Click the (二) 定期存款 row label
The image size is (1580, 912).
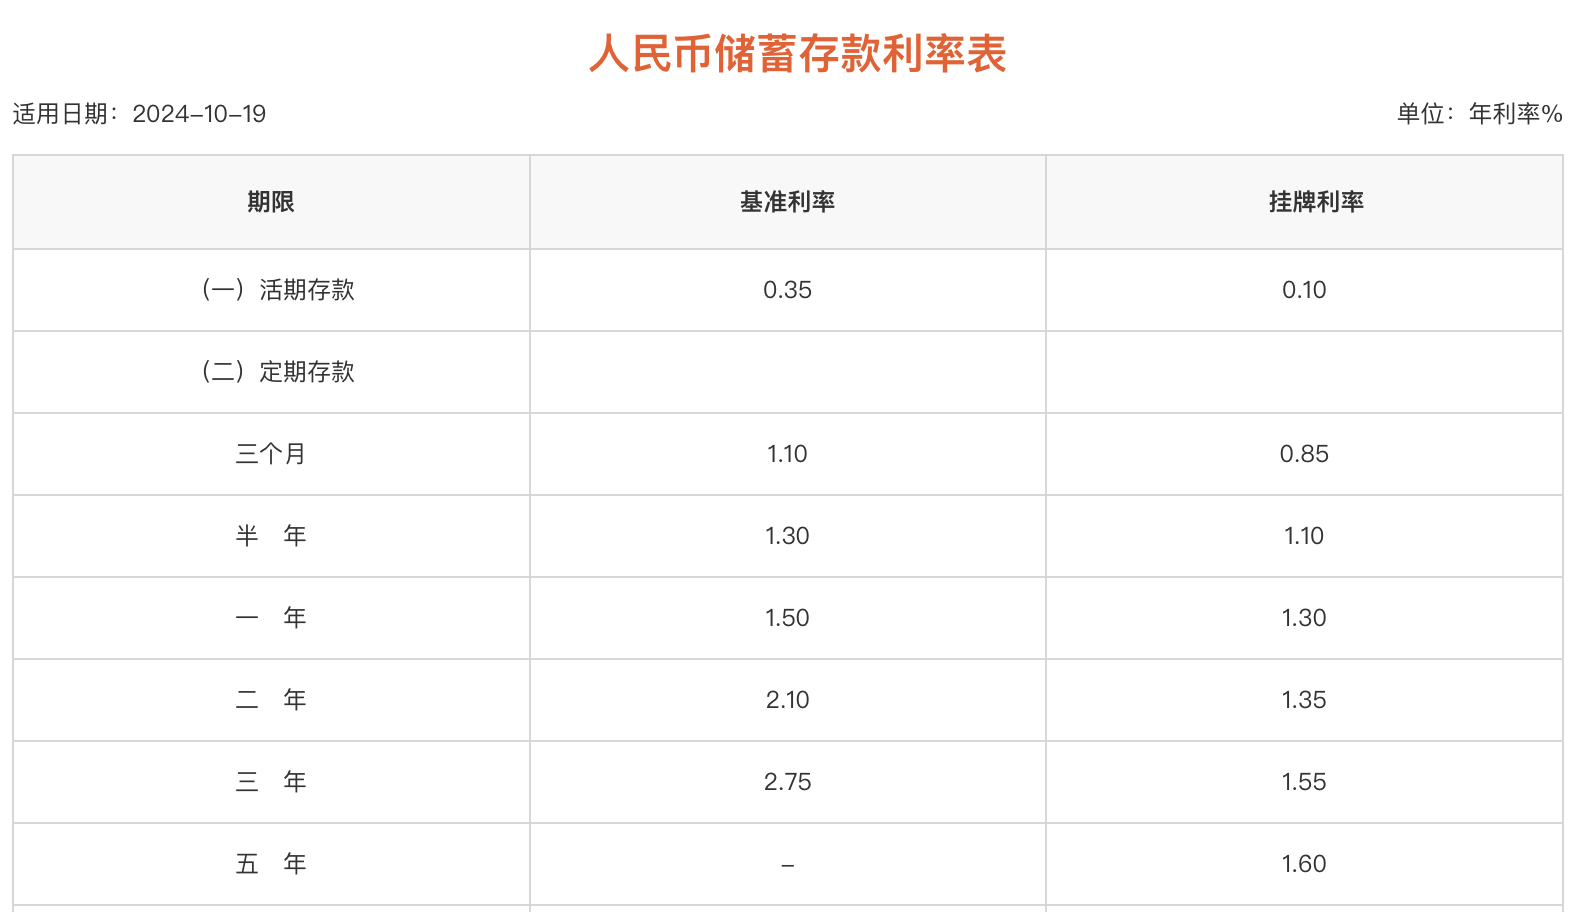pos(278,372)
